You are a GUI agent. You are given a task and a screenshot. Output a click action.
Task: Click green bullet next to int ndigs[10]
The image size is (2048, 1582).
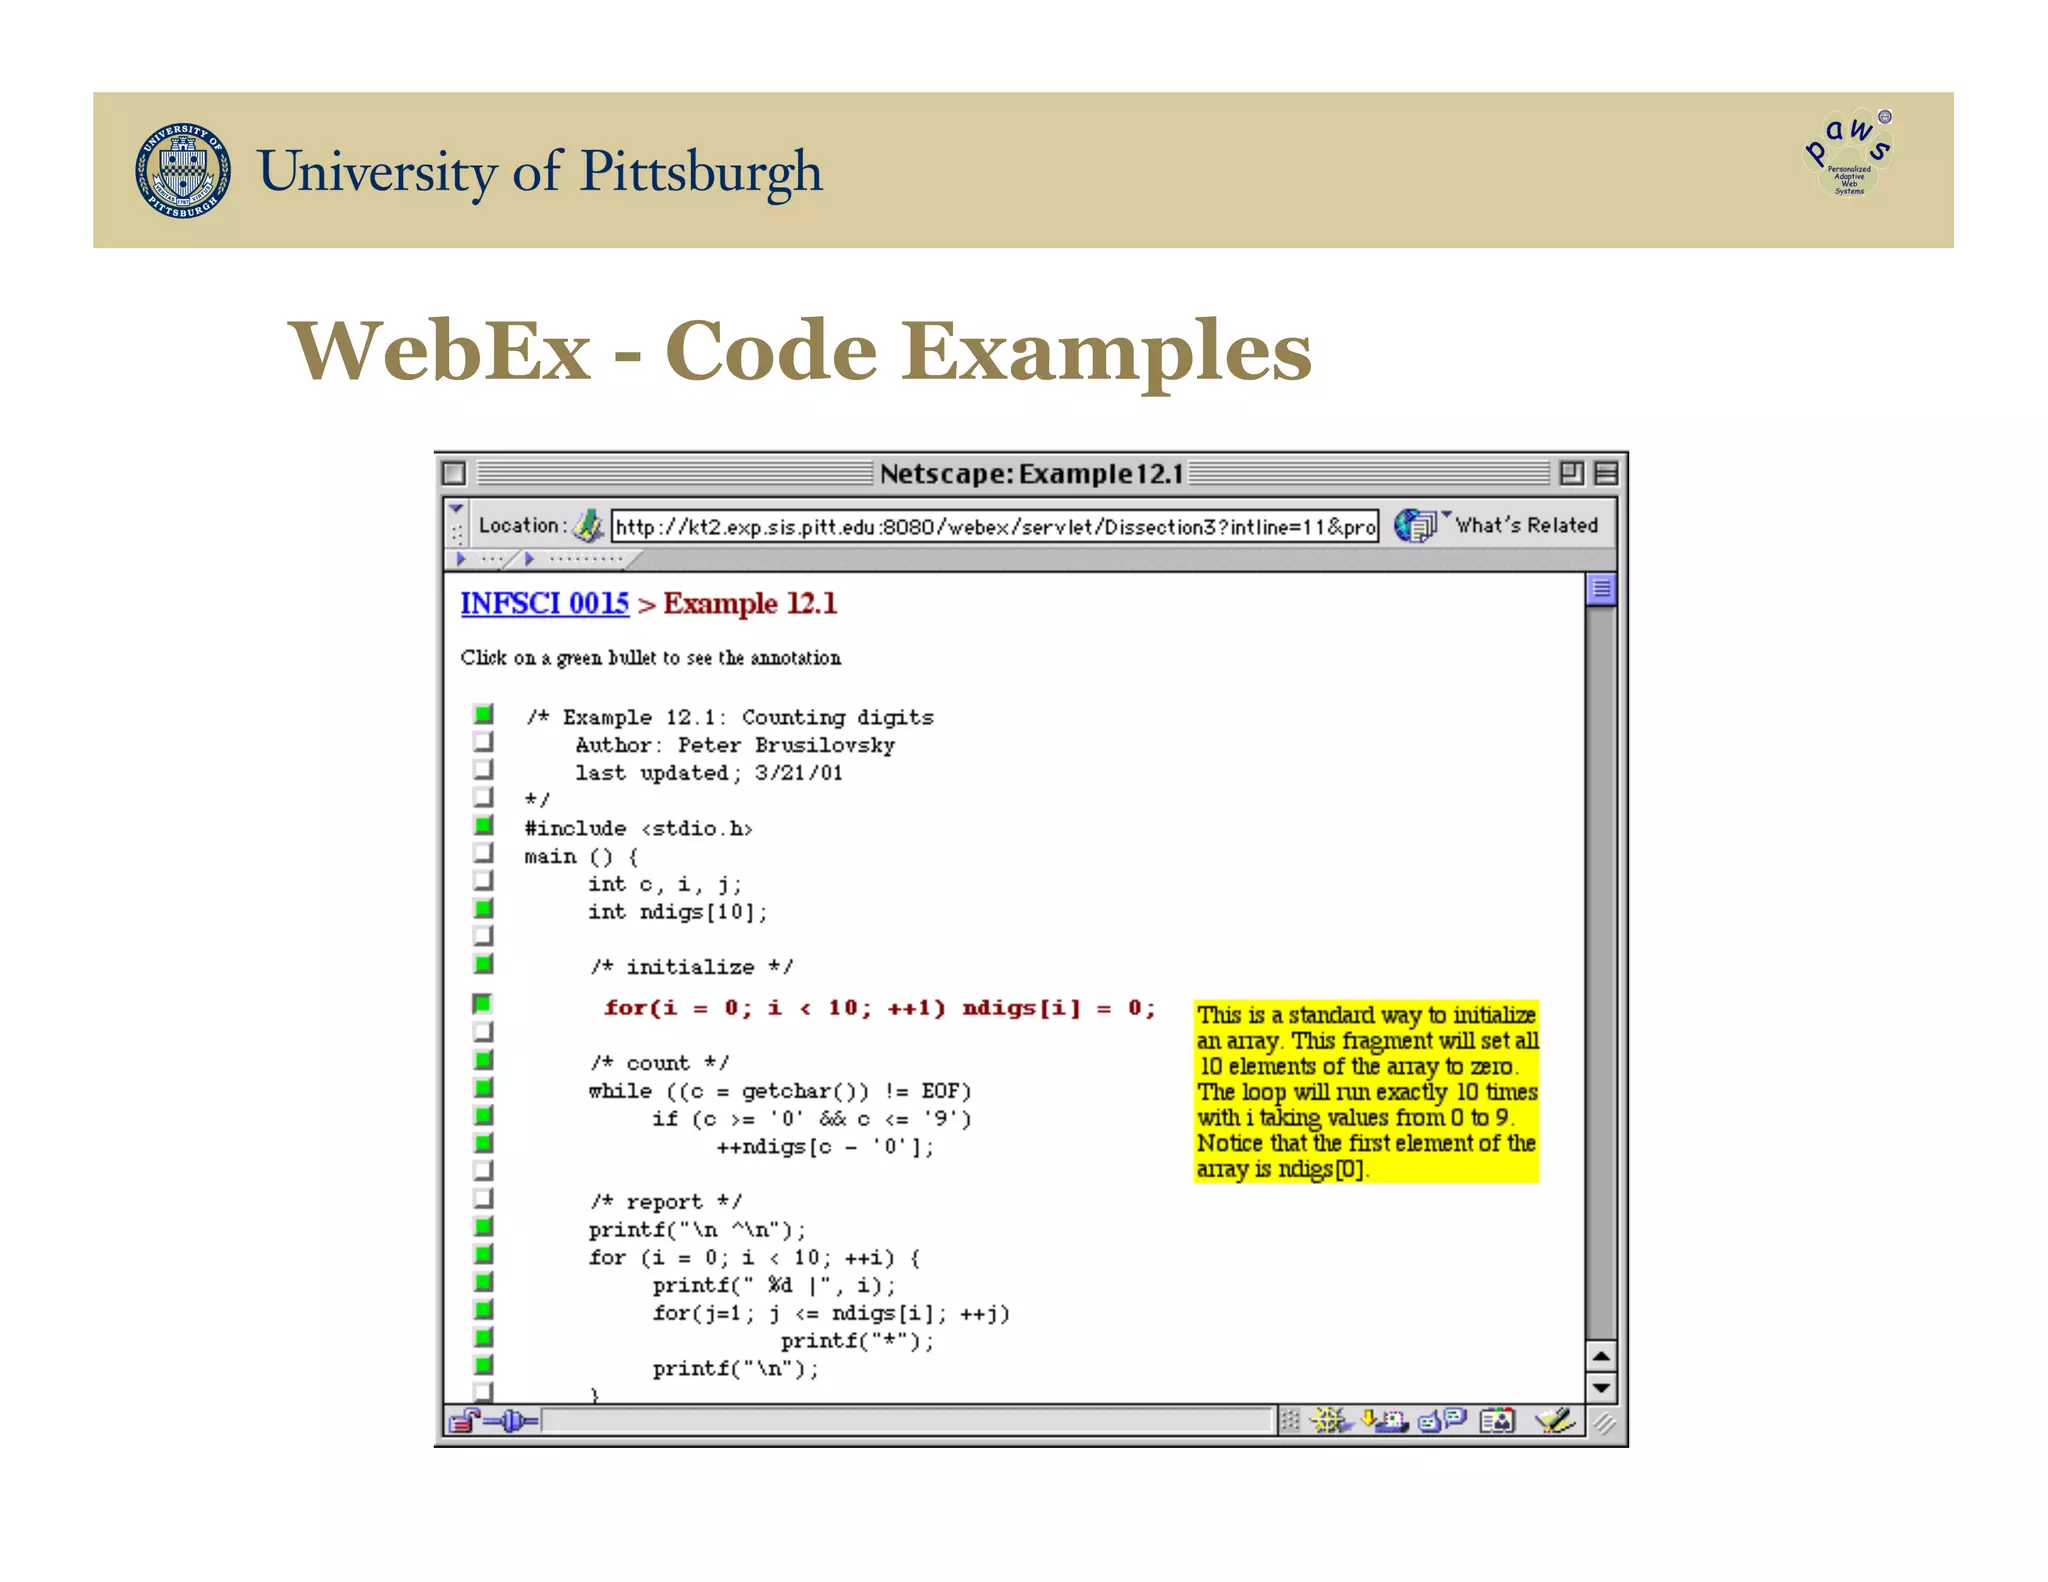pyautogui.click(x=484, y=908)
